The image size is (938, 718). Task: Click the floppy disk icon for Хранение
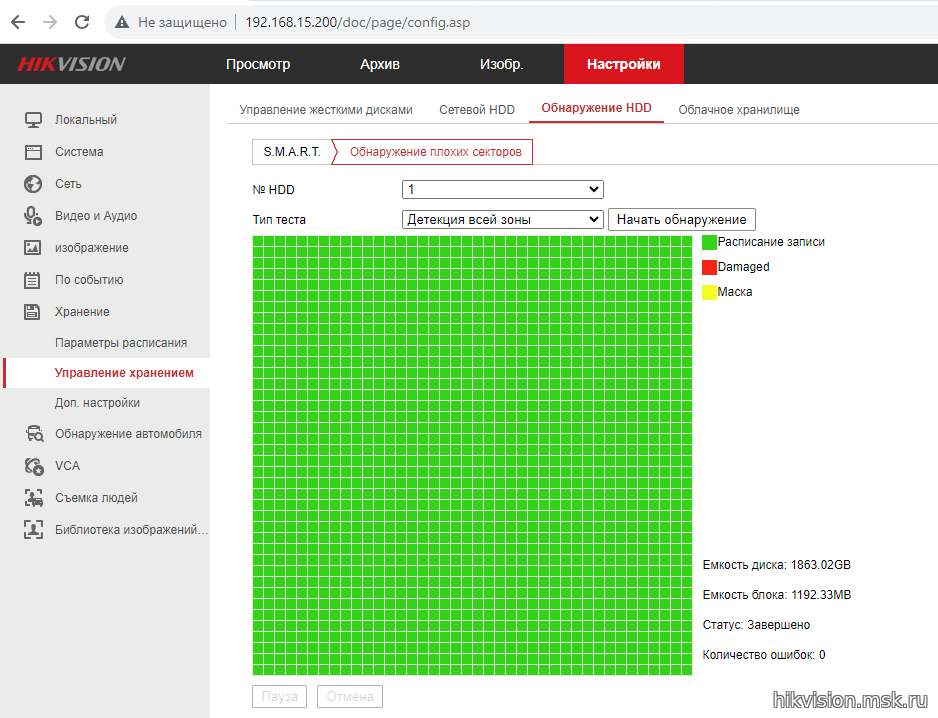pyautogui.click(x=32, y=312)
